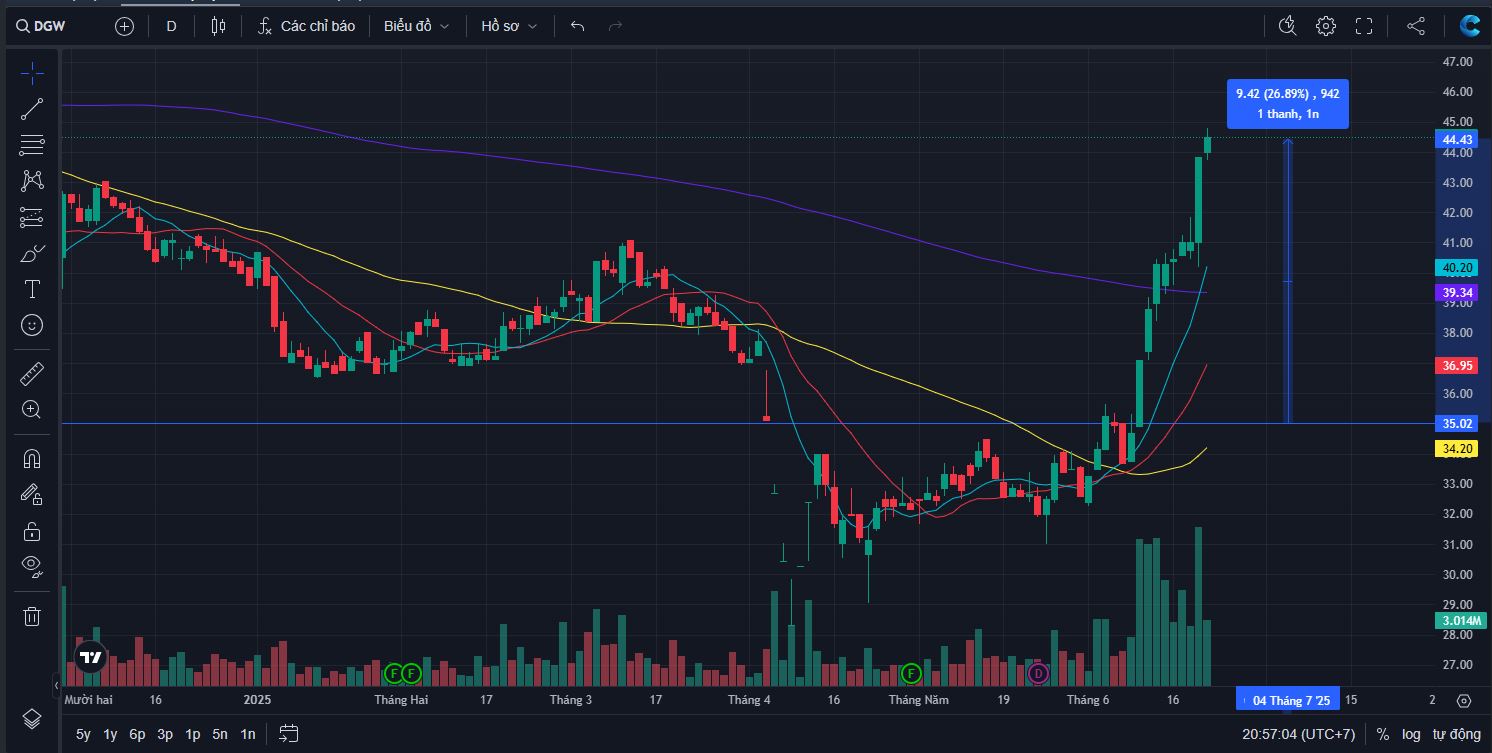Select the text annotation tool
Screen dimensions: 1492x753
click(32, 289)
